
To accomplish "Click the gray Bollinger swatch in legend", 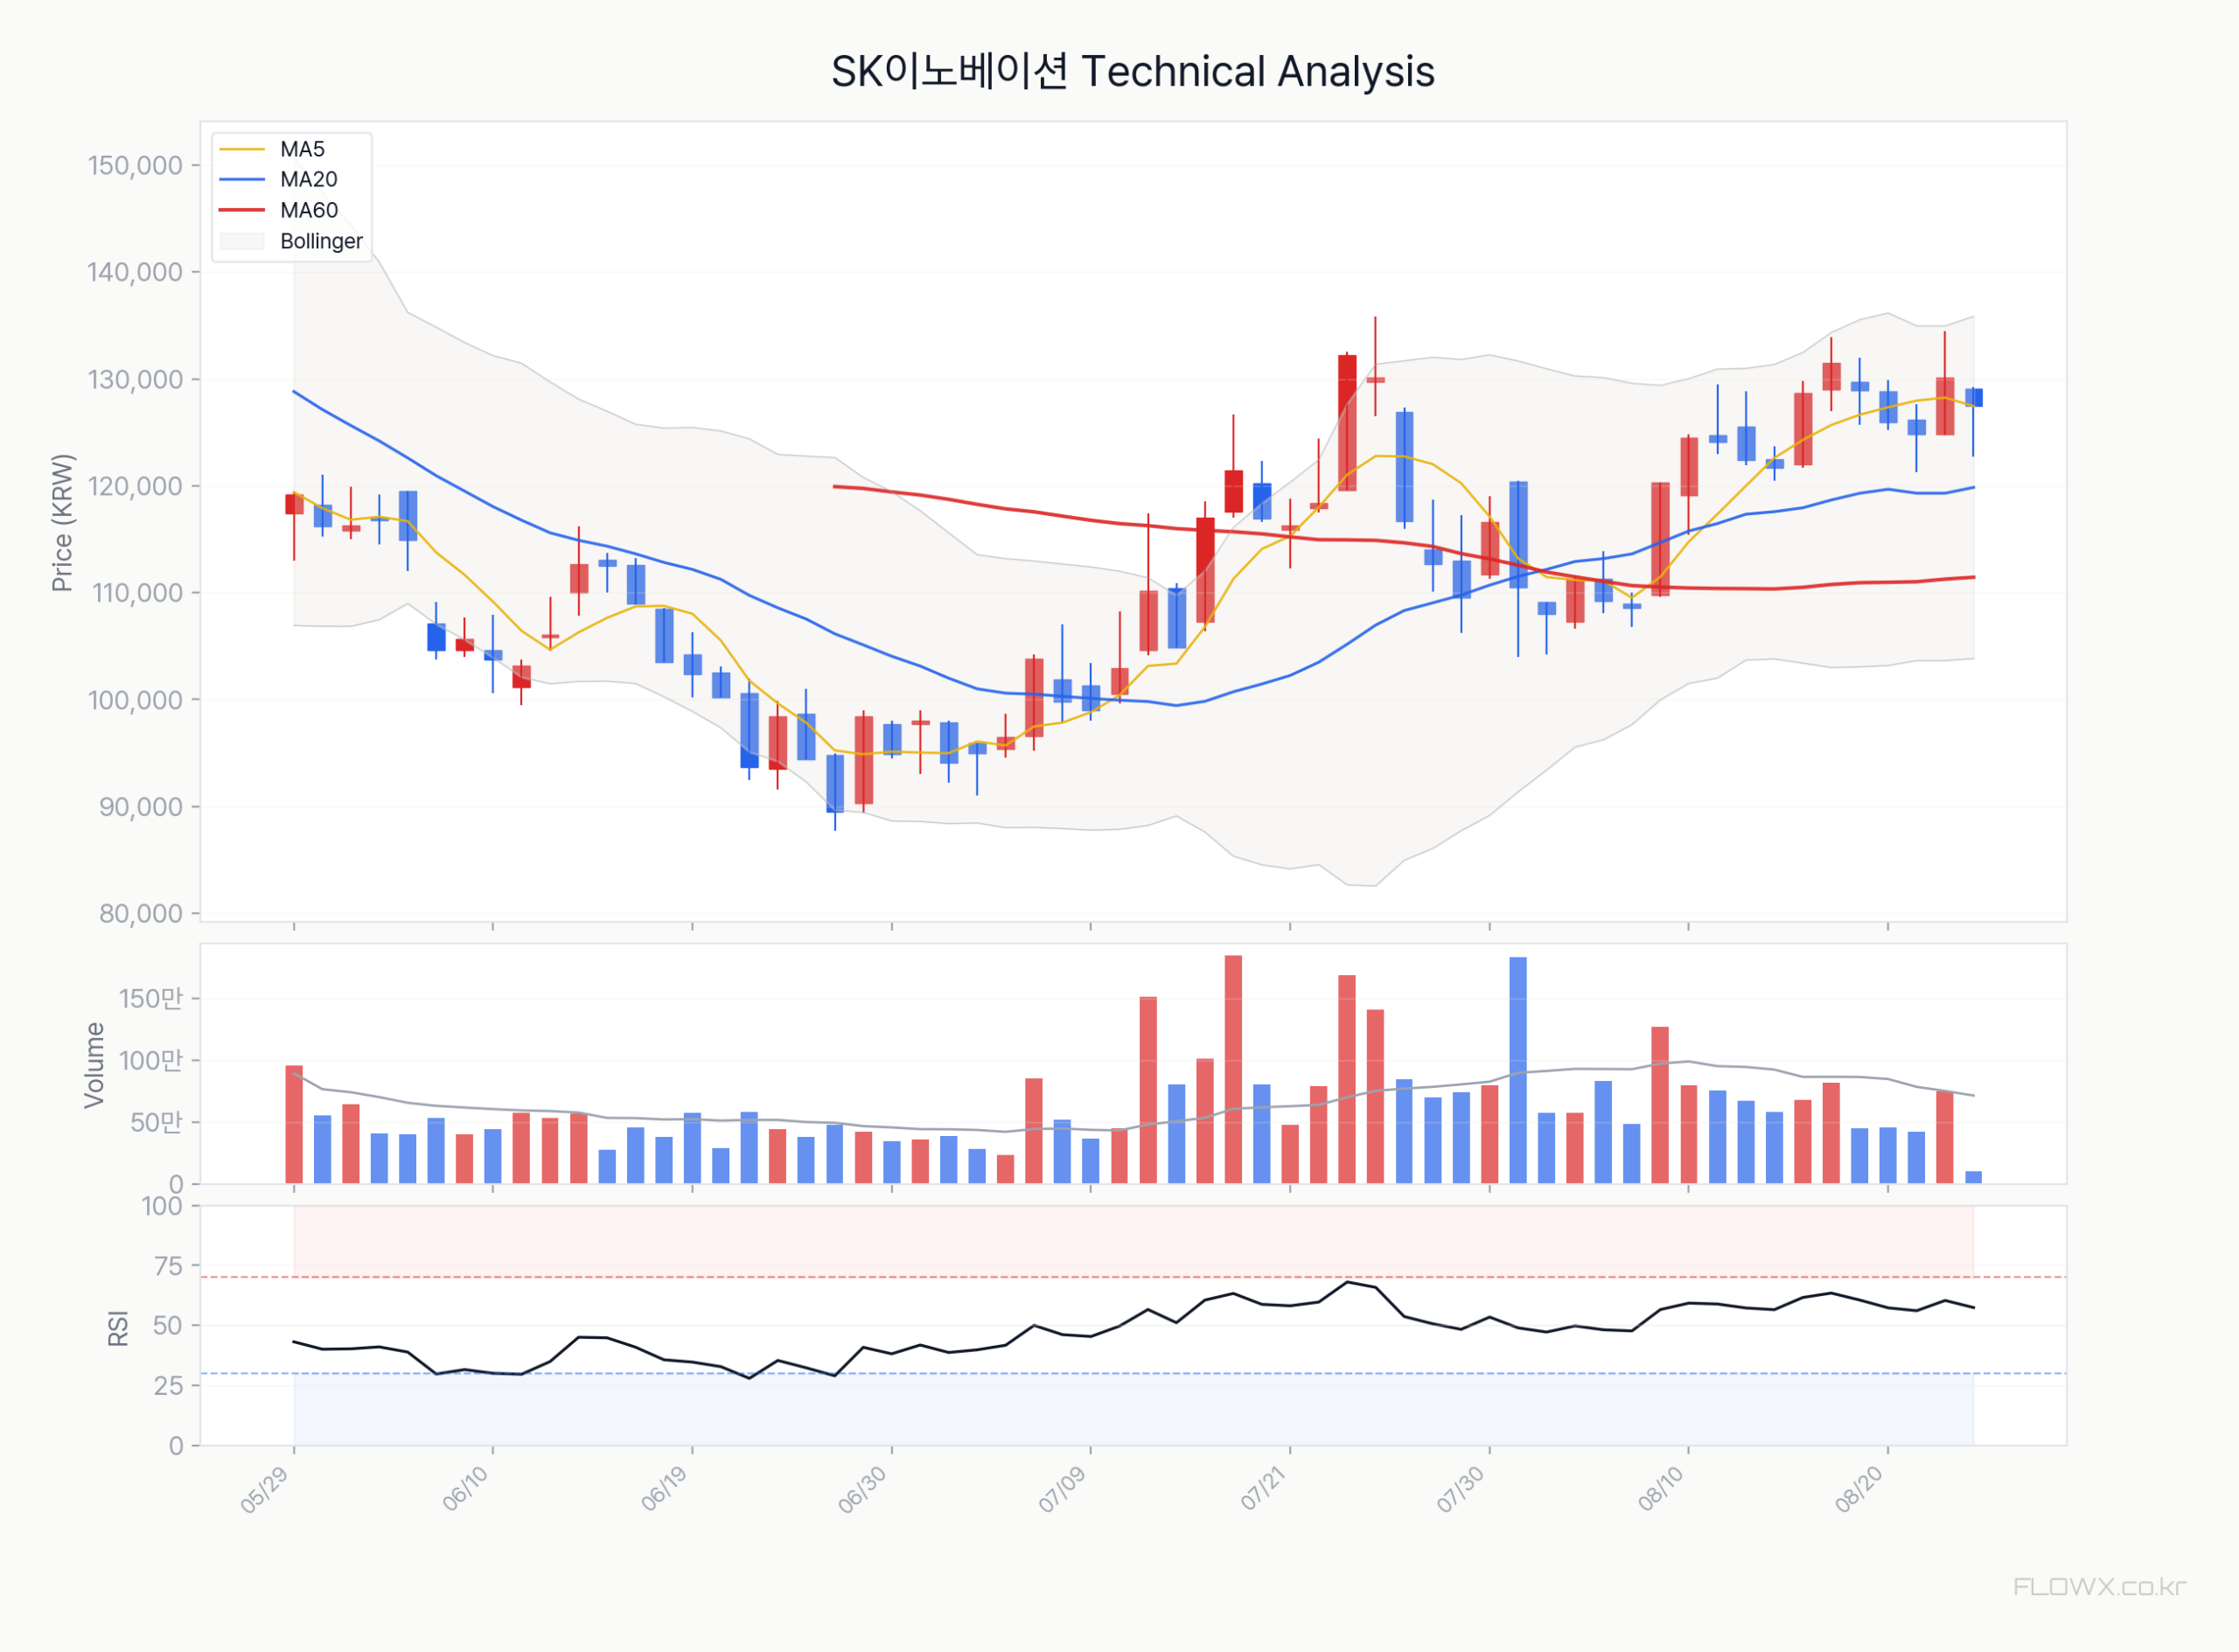I will click(x=242, y=242).
